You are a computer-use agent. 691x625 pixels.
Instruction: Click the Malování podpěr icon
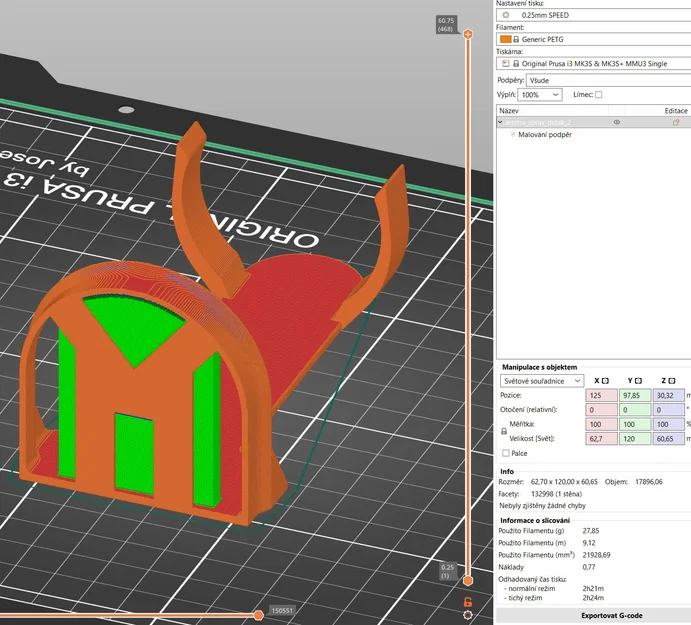coord(513,134)
